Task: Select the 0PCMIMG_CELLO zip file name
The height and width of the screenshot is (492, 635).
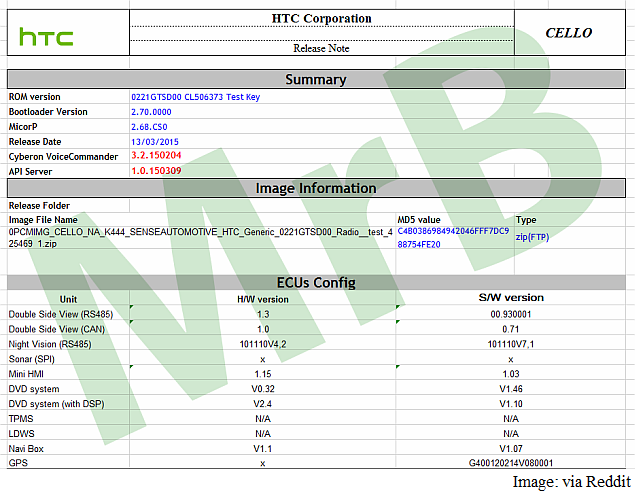Action: tap(201, 238)
